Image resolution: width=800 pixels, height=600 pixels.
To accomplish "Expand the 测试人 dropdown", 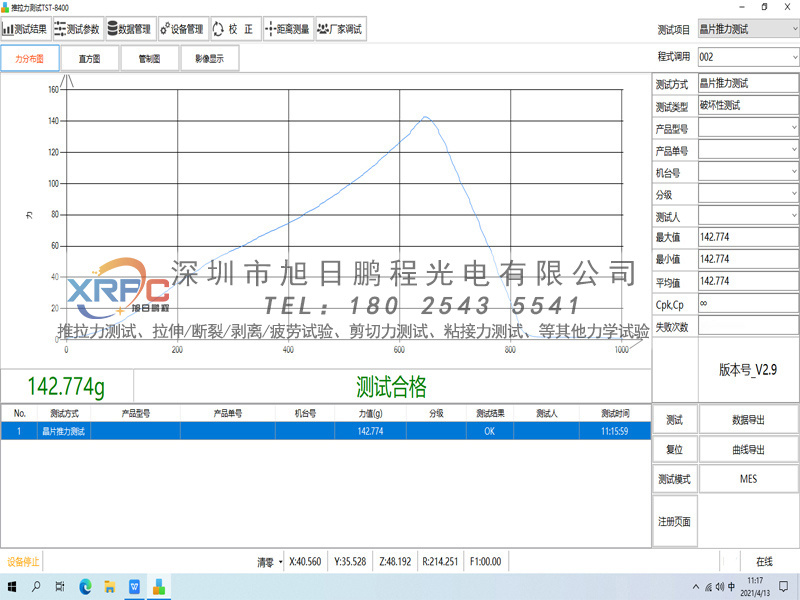I will [794, 215].
